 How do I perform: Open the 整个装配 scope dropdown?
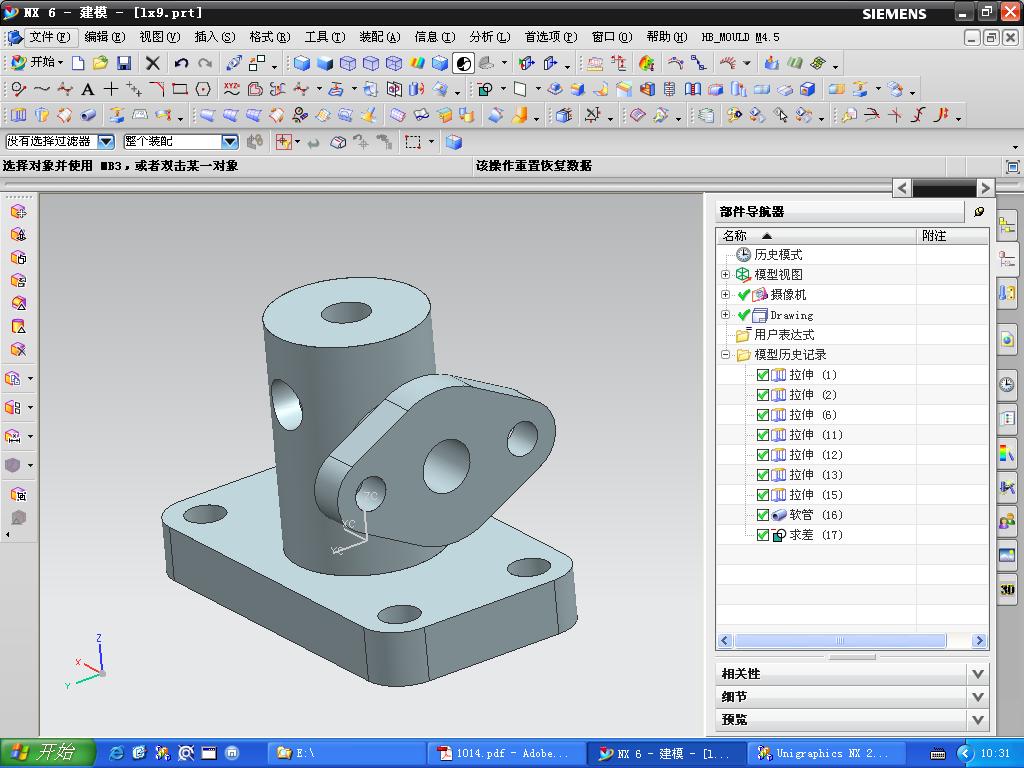229,141
